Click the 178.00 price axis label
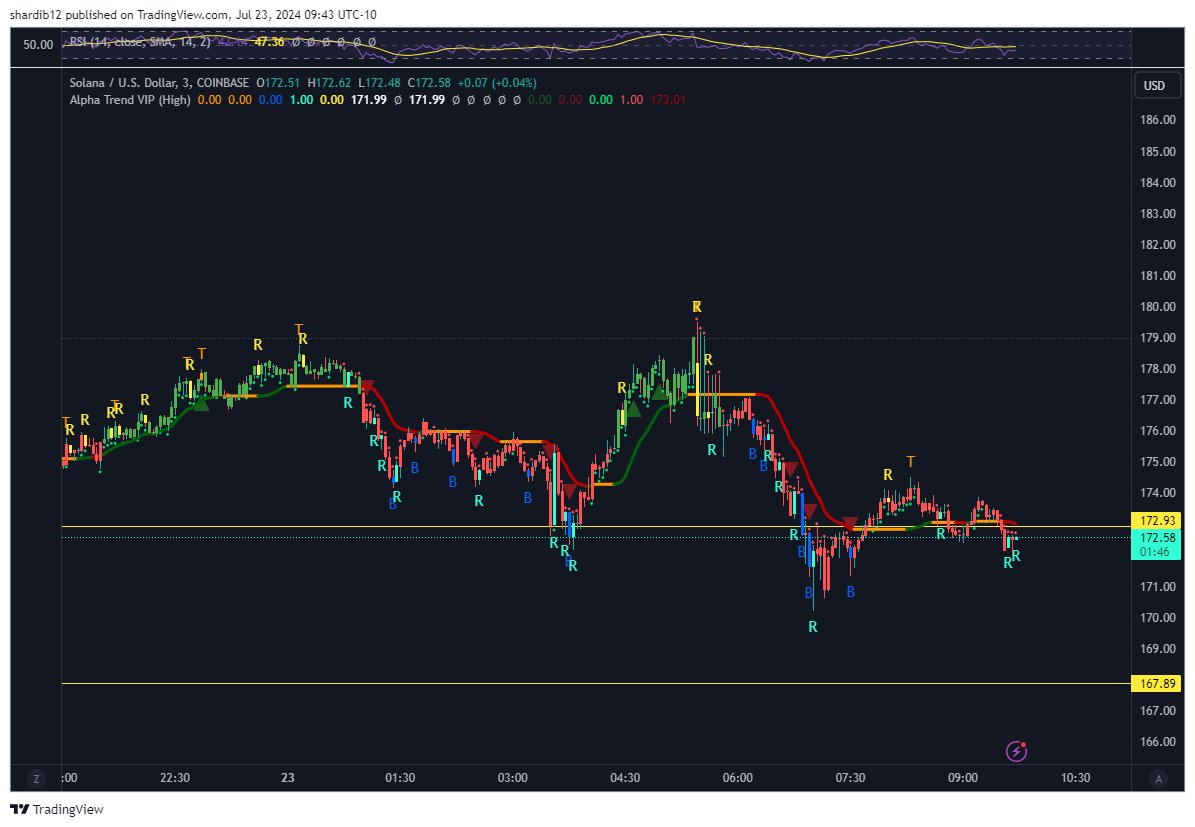The image size is (1195, 827). coord(1158,369)
